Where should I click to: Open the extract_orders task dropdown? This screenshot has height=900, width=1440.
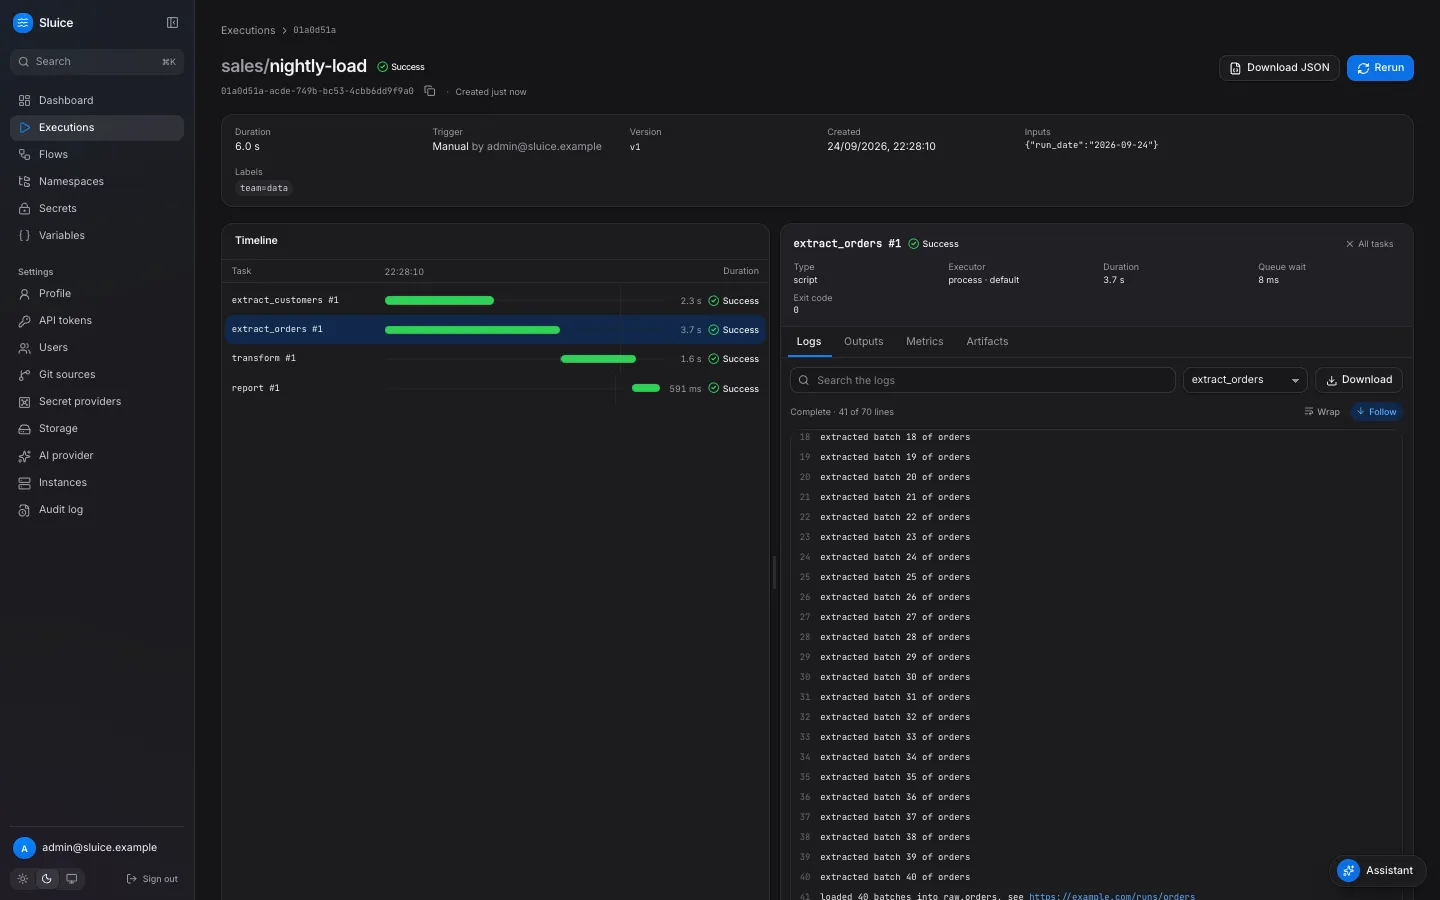(1245, 380)
